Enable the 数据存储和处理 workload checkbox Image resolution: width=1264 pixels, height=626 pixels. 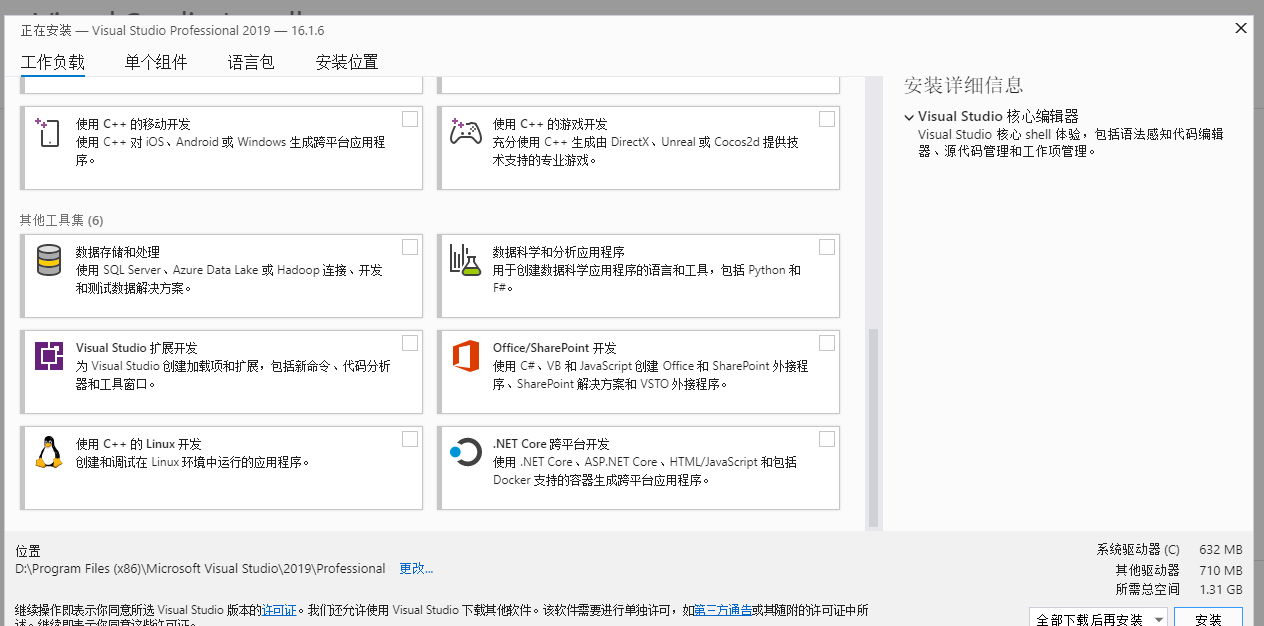click(410, 247)
